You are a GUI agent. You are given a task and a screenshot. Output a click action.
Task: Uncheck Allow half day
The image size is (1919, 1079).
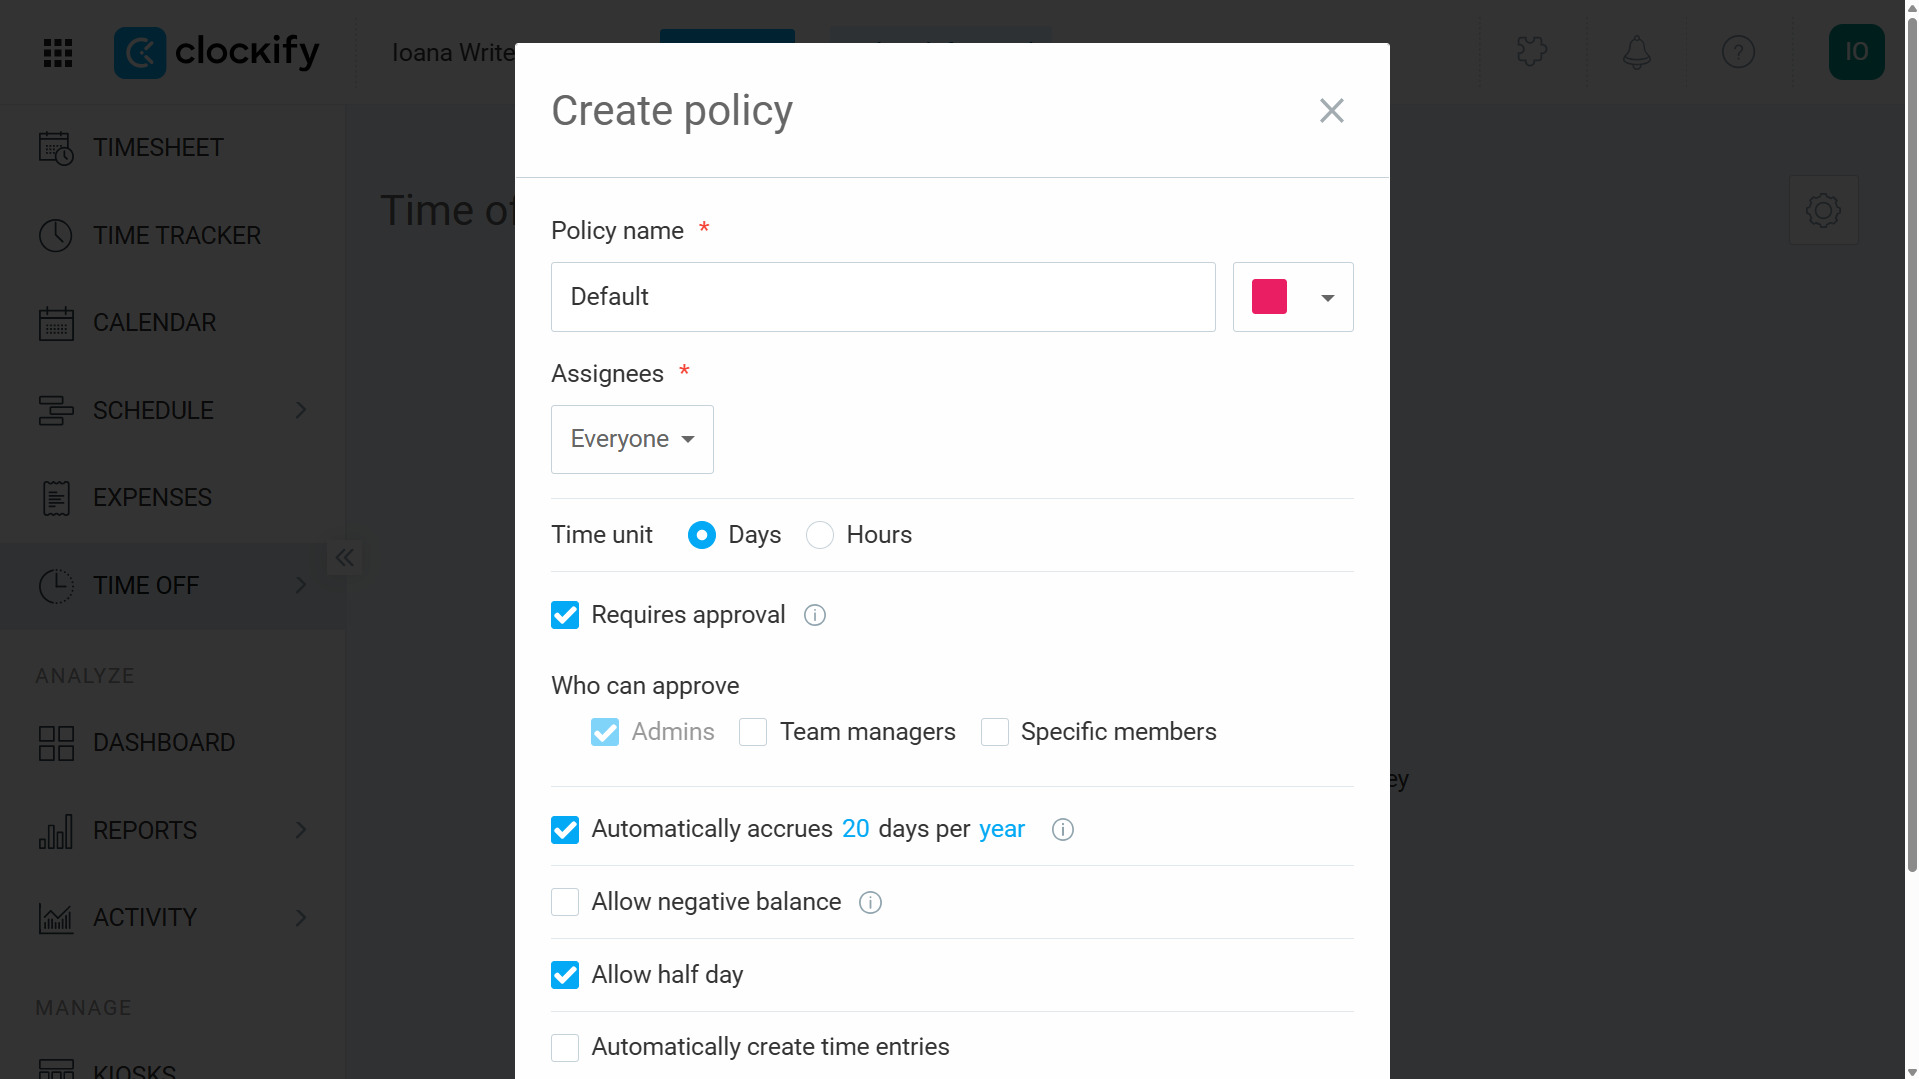(x=565, y=975)
